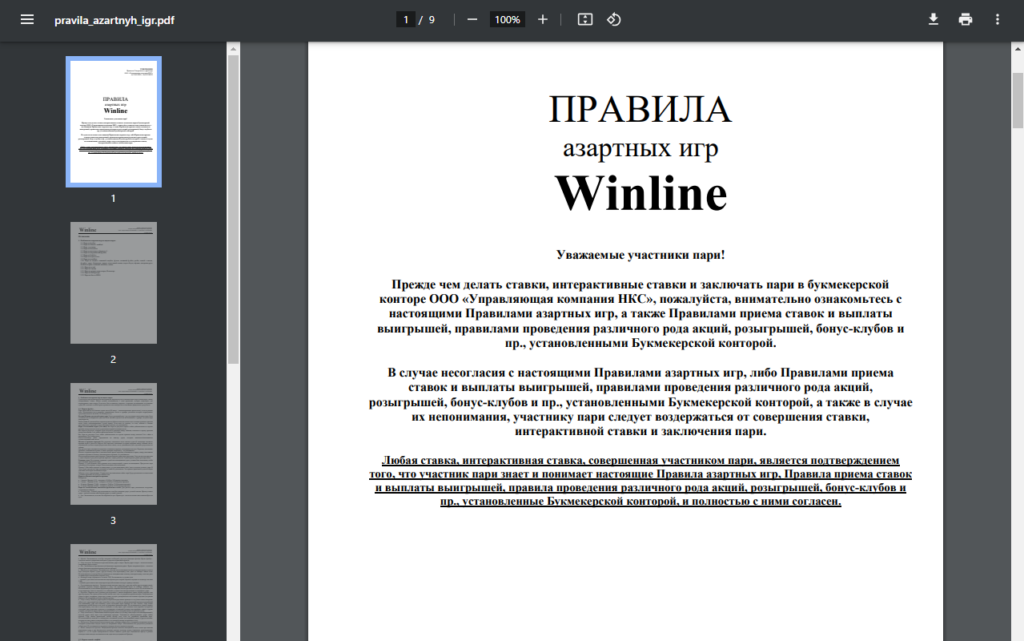Click the Winline title text
This screenshot has width=1024, height=641.
coord(641,193)
